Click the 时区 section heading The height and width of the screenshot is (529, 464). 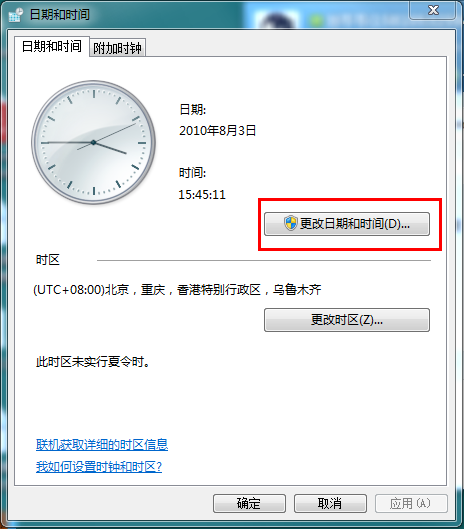click(48, 260)
